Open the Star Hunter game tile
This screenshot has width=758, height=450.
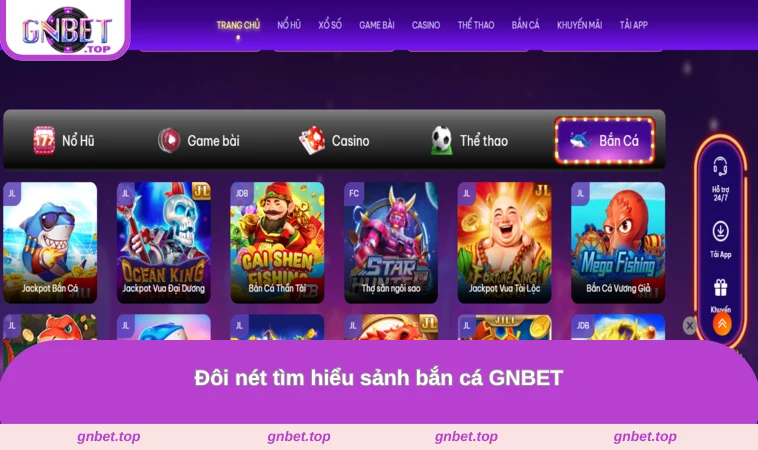point(391,243)
